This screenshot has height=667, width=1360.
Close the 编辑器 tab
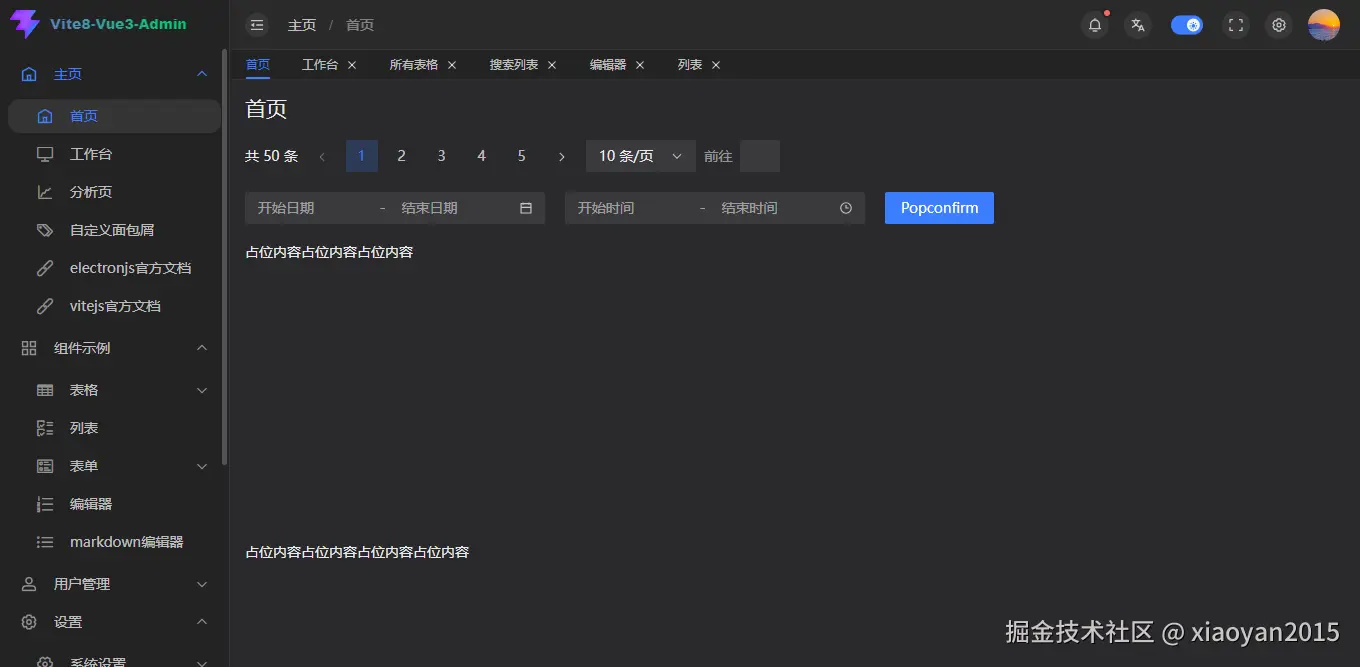(x=640, y=65)
